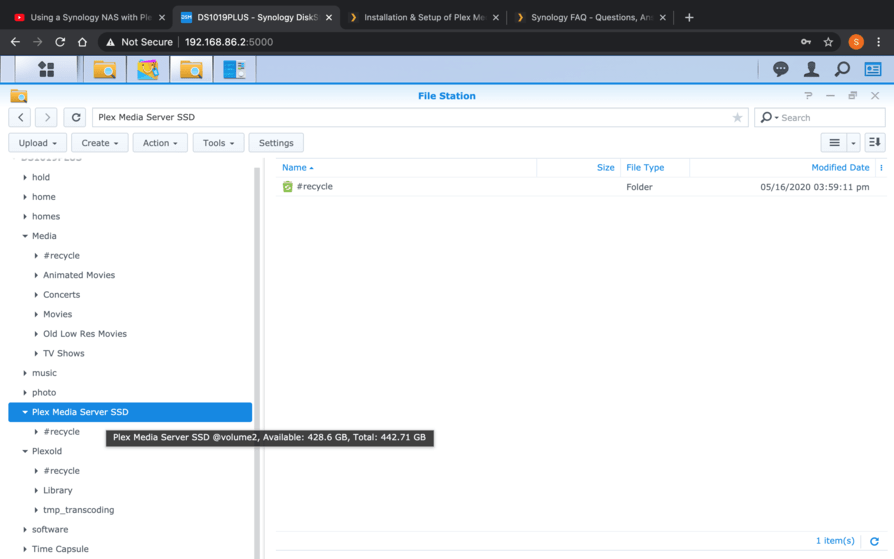Switch to Installation & Setup of Plex tab
894x559 pixels.
(x=425, y=17)
